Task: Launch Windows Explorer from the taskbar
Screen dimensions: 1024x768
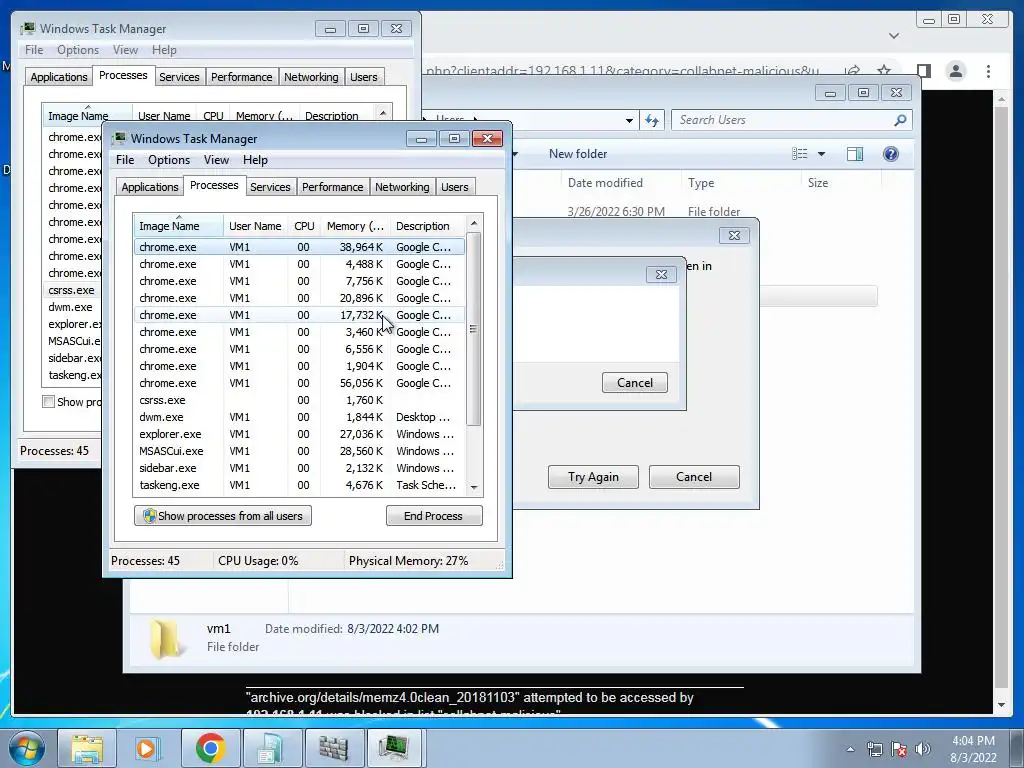Action: 87,748
